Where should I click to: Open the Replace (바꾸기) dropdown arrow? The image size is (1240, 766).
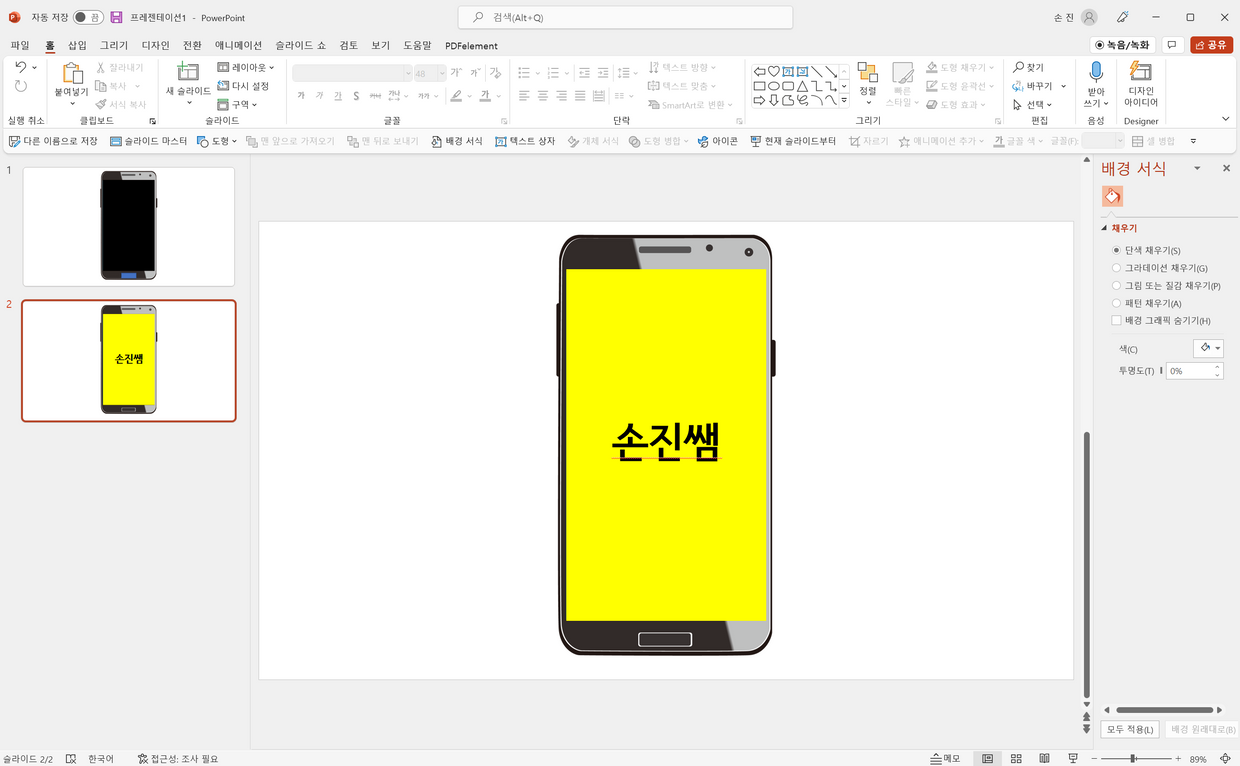tap(1063, 86)
